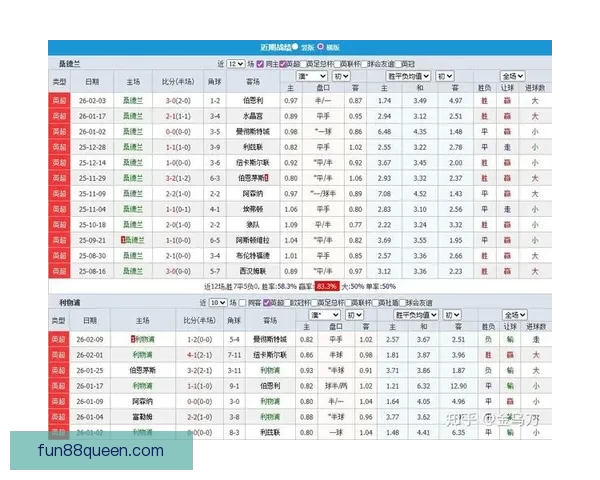Open the 澳* company dropdown in 利物浦 table
Viewport: 600px width, 480px height.
[324, 315]
